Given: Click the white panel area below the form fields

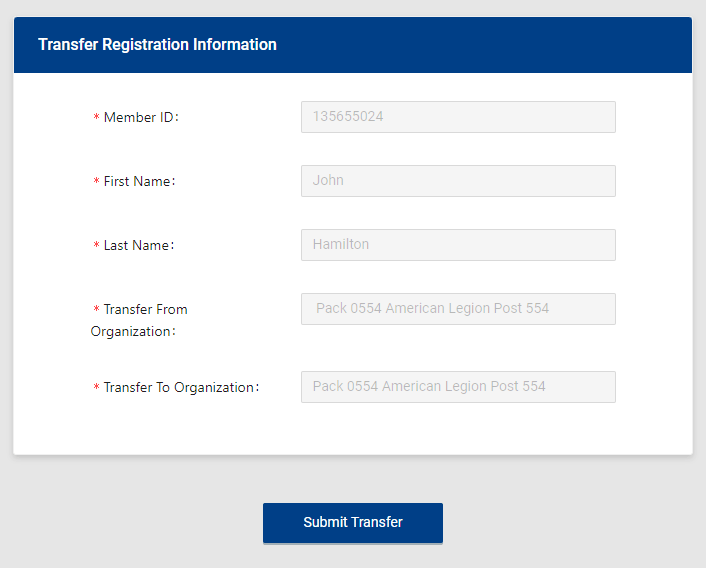Looking at the screenshot, I should tap(352, 430).
